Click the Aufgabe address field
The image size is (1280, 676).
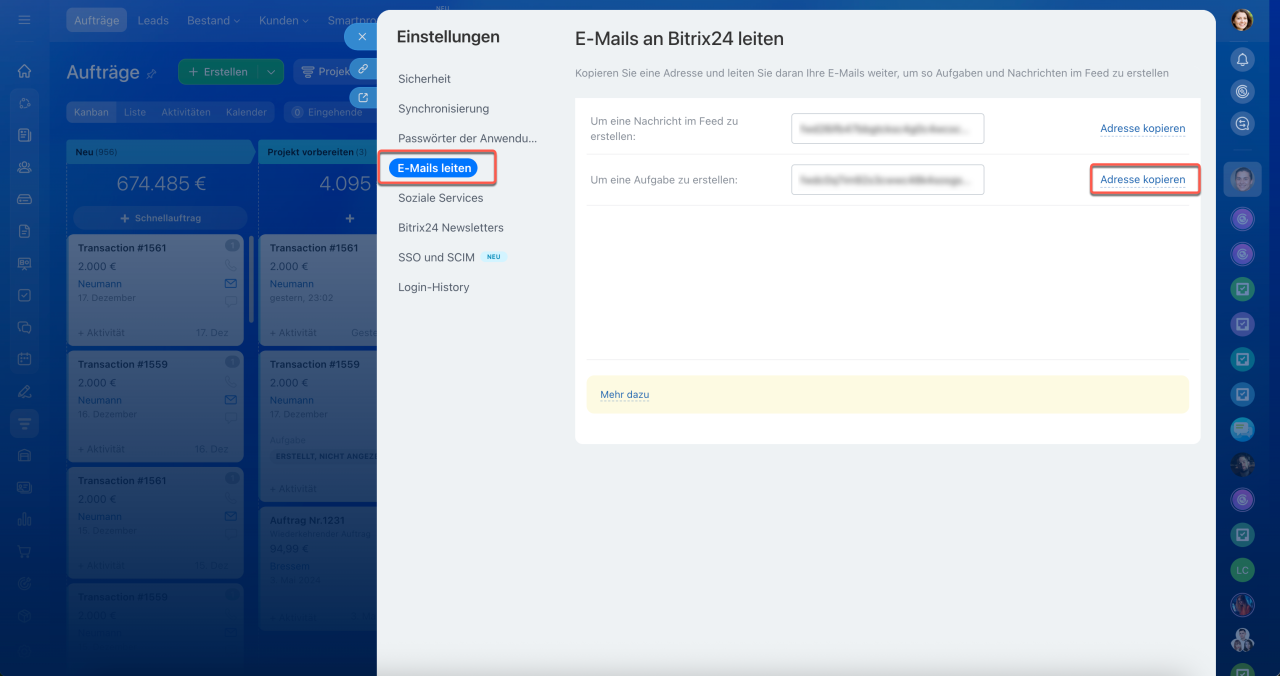tap(887, 179)
